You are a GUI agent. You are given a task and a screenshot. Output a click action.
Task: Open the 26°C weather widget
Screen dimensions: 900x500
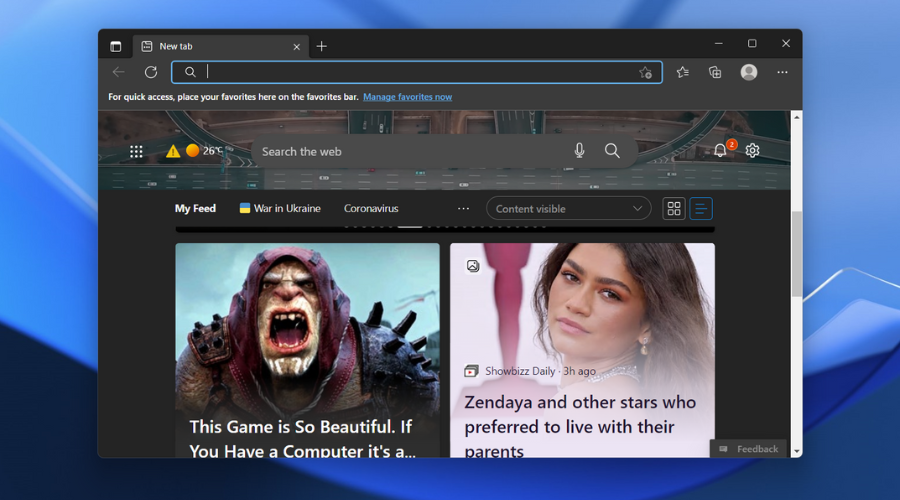tap(204, 150)
